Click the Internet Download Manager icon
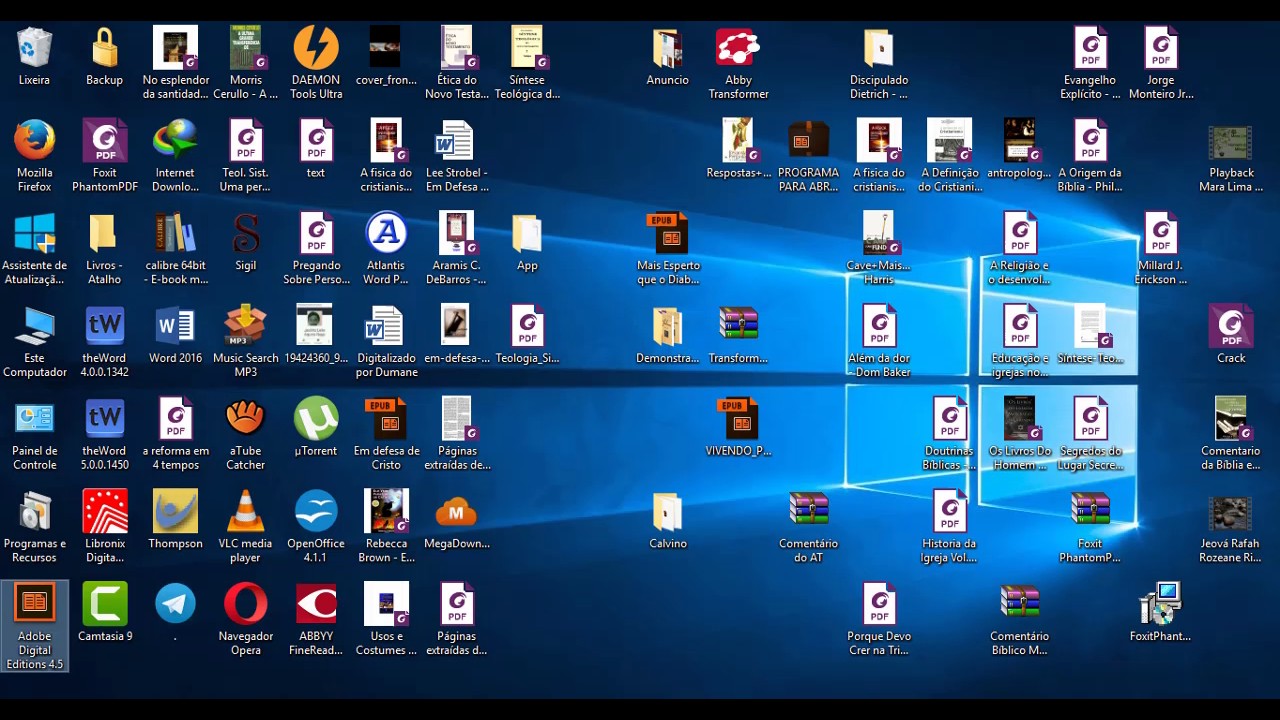 point(175,141)
